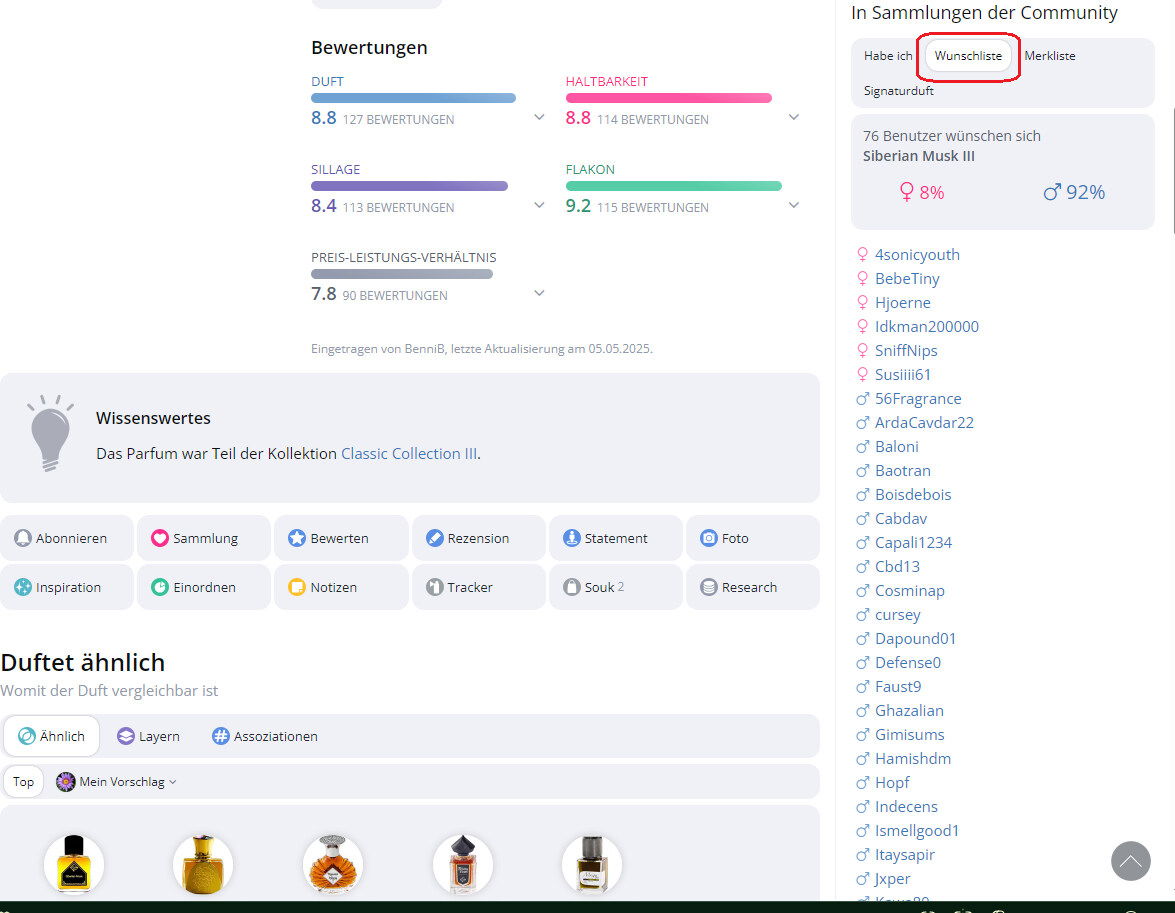Expand the Haltbarkeit rating chevron
Screen dimensions: 1175x913
tap(794, 117)
